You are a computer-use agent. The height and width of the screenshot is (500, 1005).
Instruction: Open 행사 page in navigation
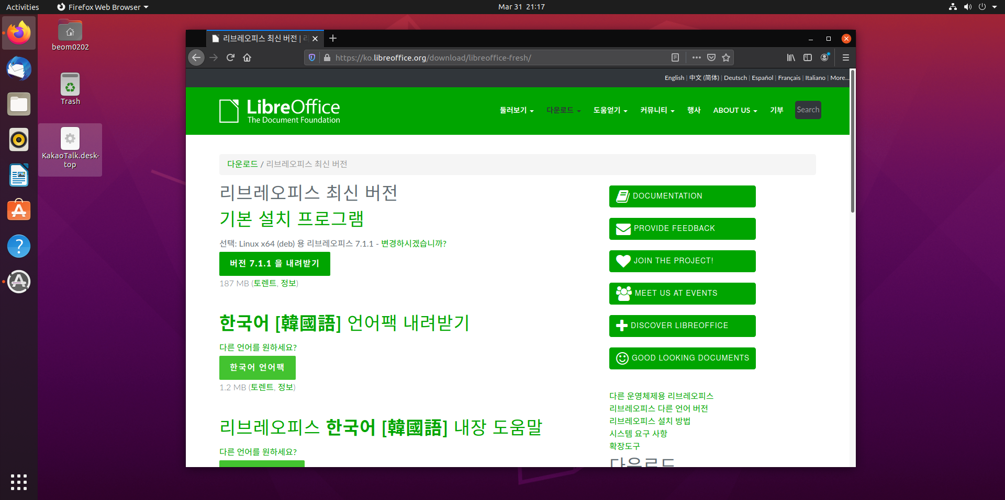[694, 110]
